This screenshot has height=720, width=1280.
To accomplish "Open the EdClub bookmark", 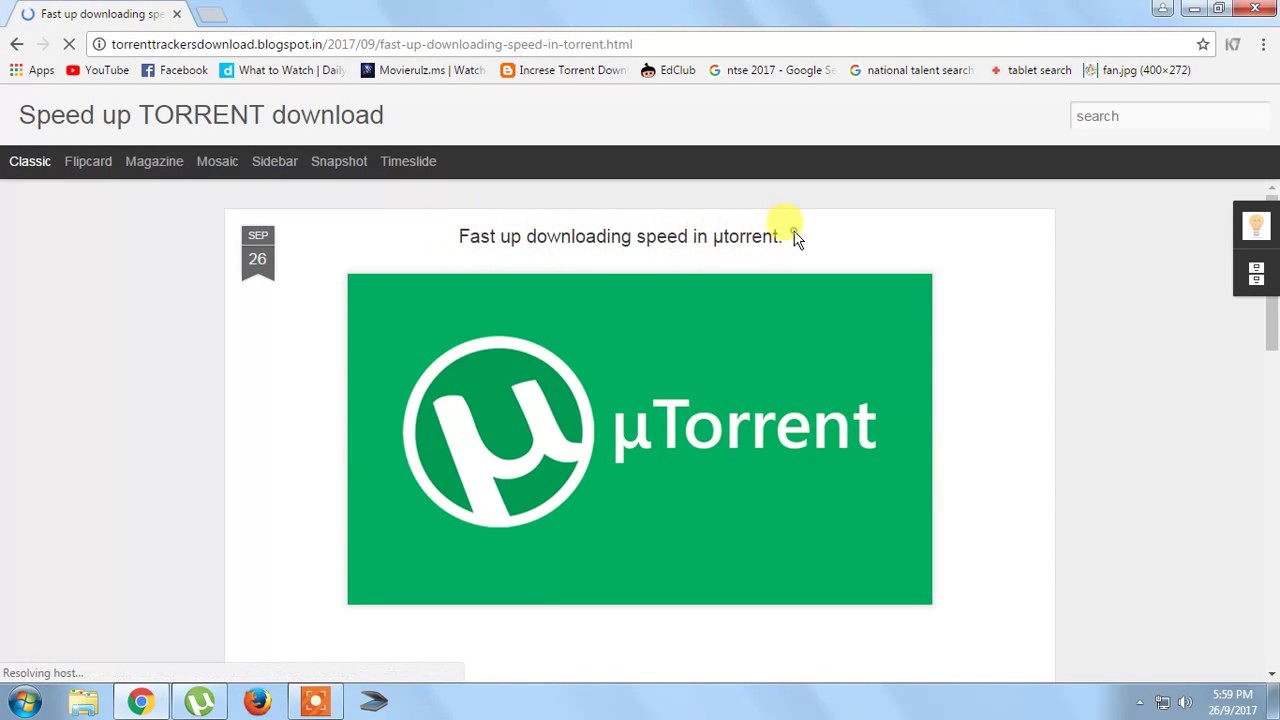I will [x=668, y=70].
